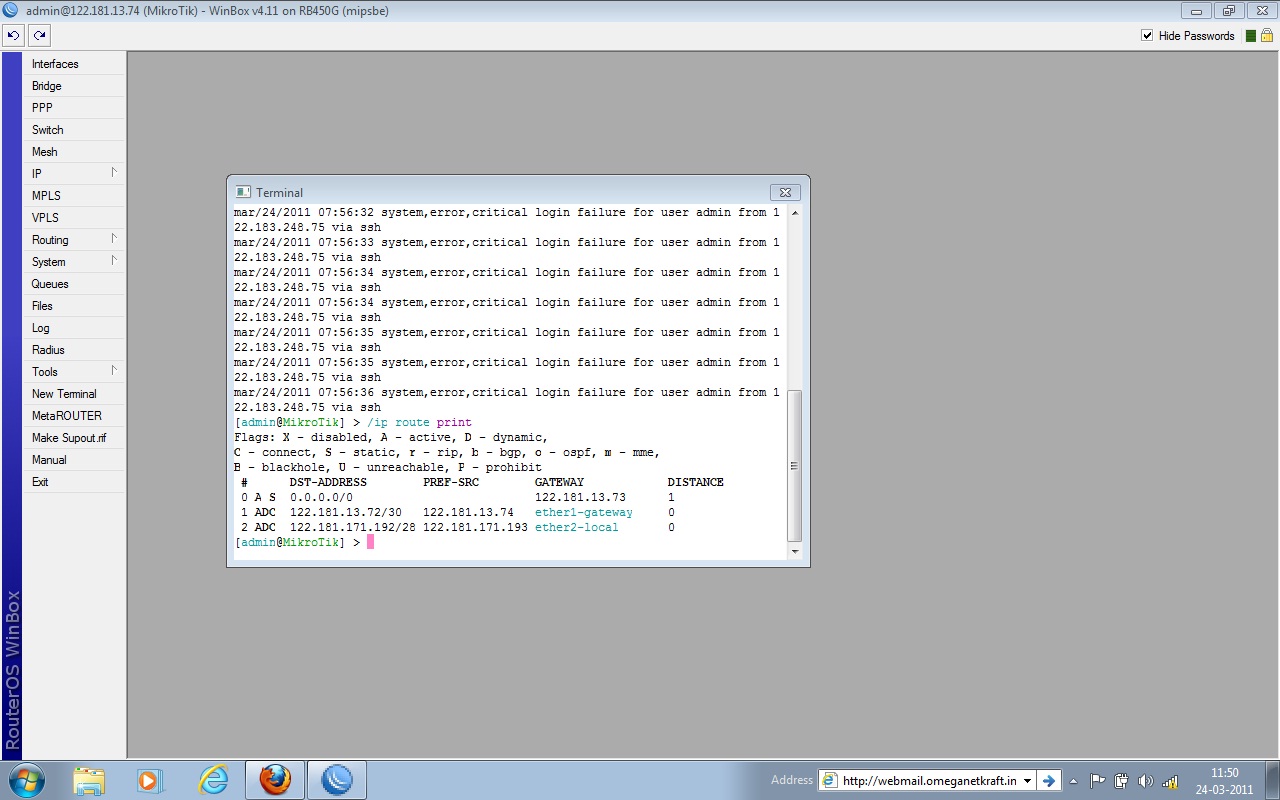Open a New Terminal from sidebar

[75, 394]
